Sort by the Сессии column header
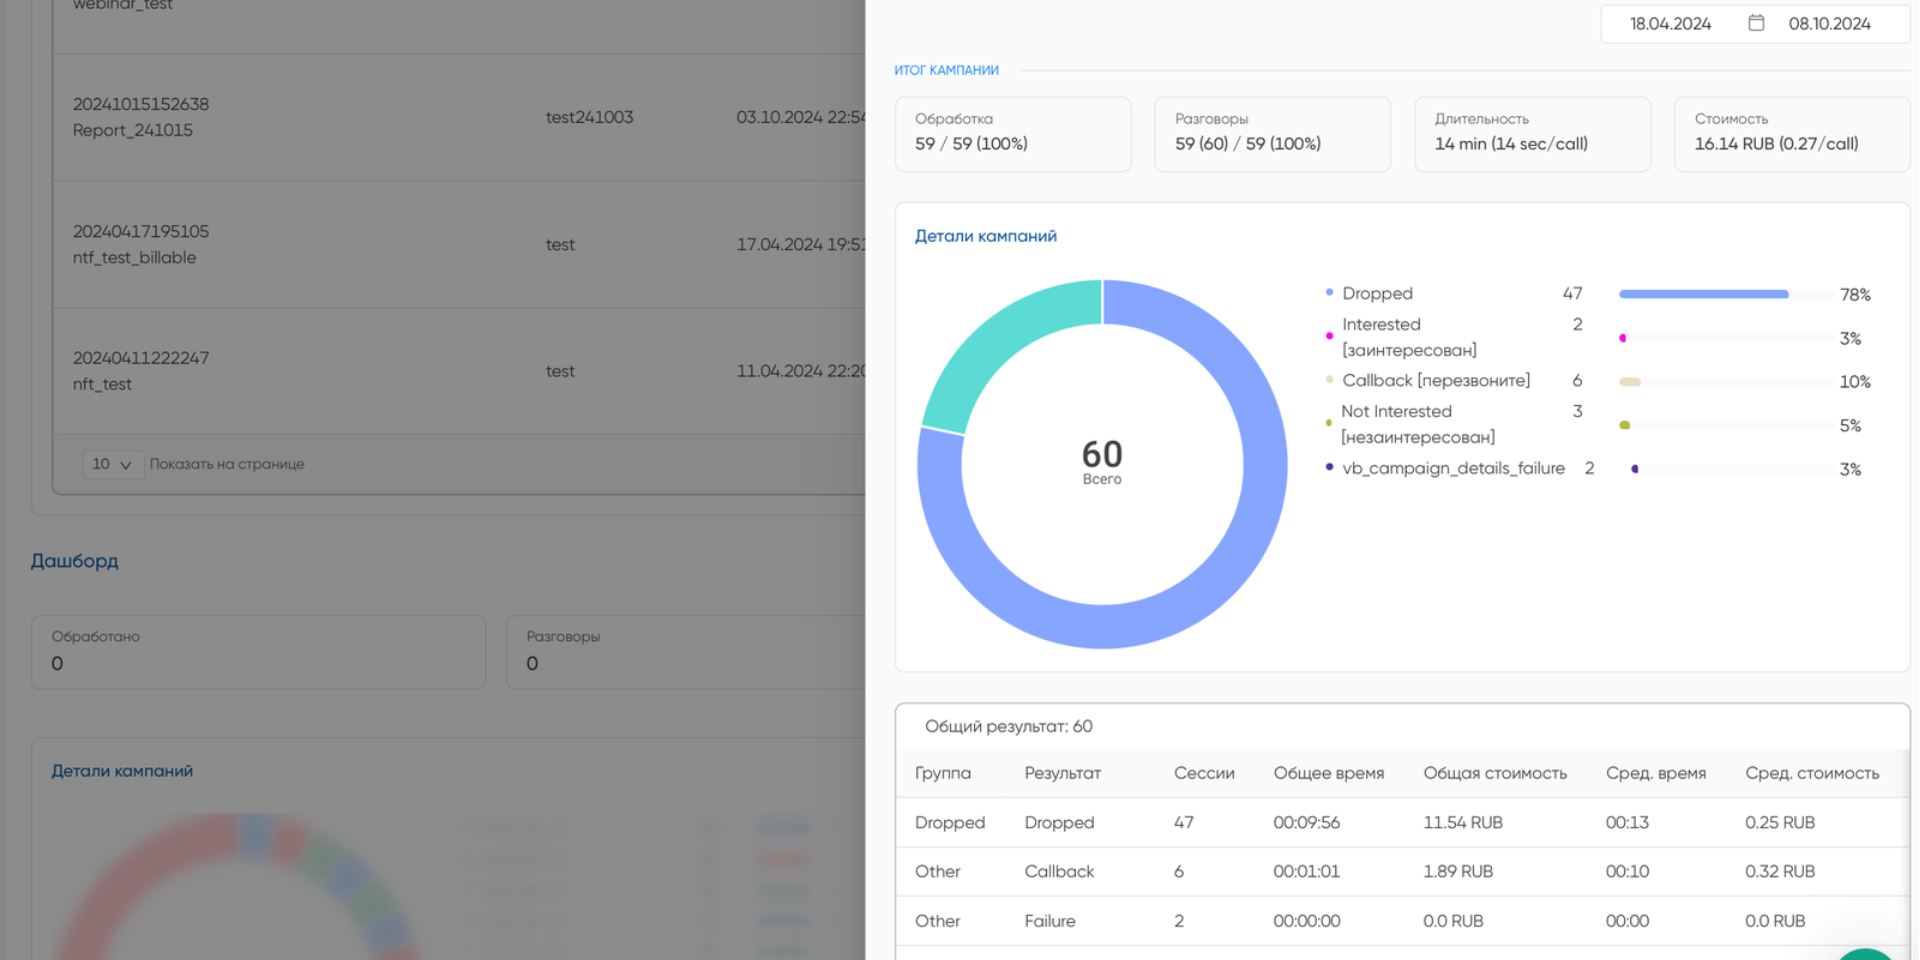Image resolution: width=1920 pixels, height=960 pixels. pyautogui.click(x=1203, y=773)
